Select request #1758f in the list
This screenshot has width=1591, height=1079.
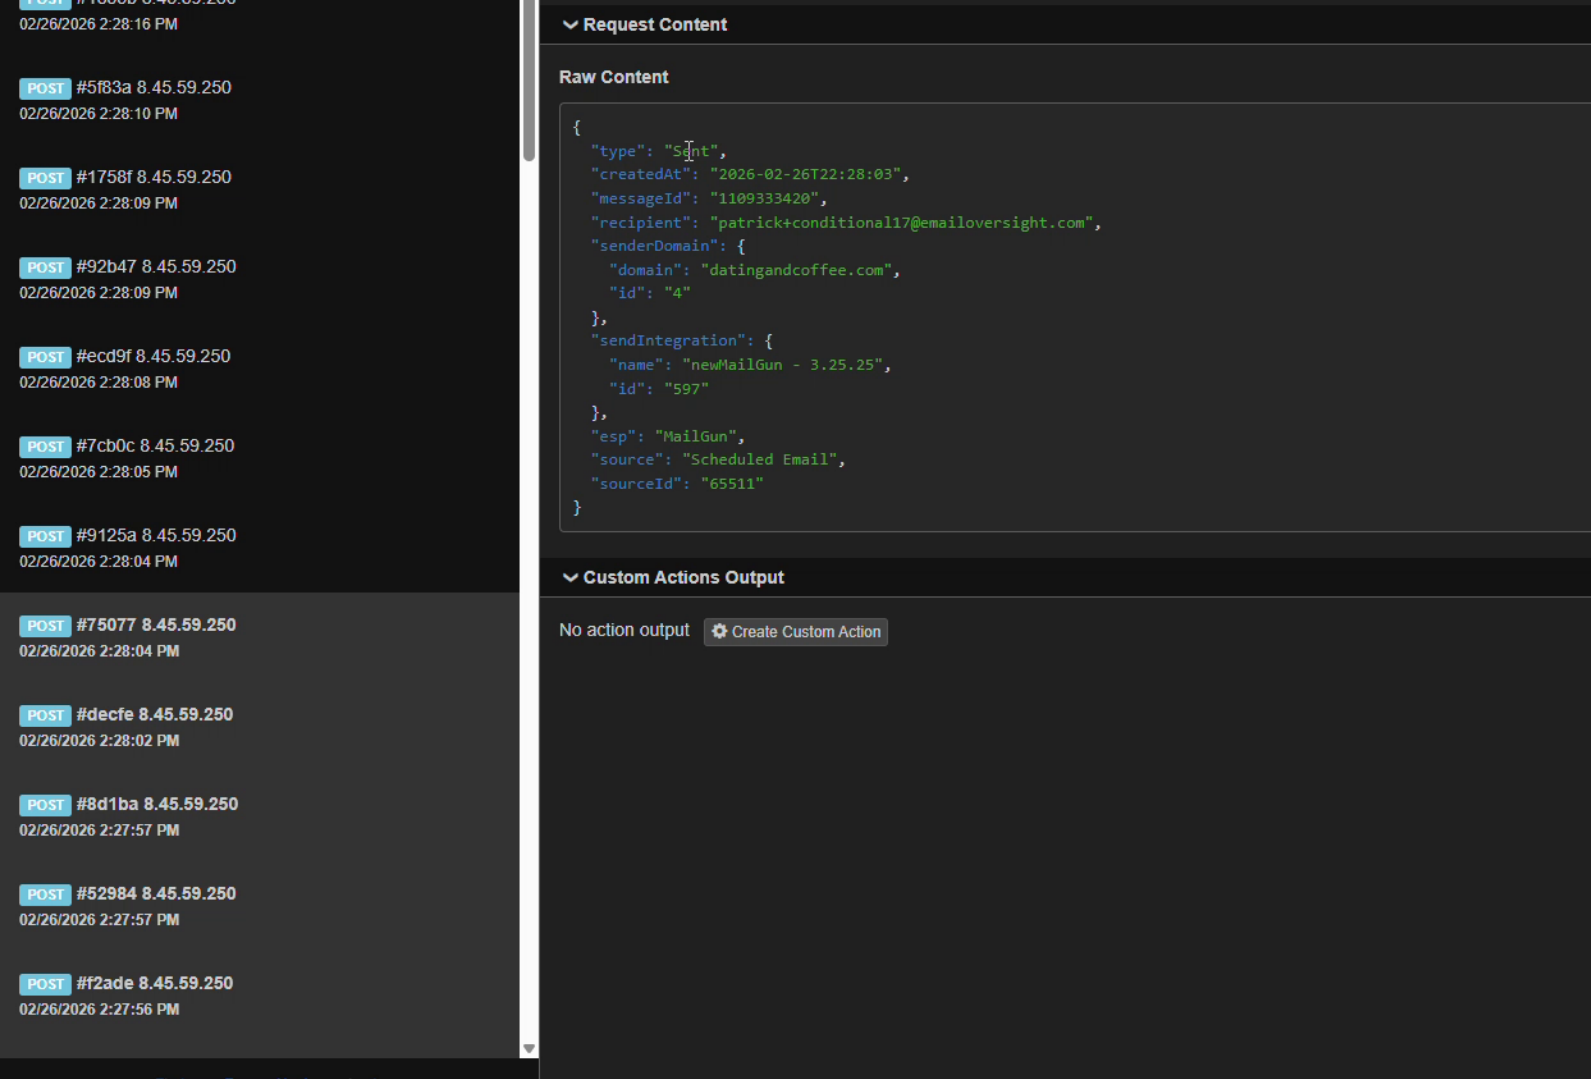(260, 190)
